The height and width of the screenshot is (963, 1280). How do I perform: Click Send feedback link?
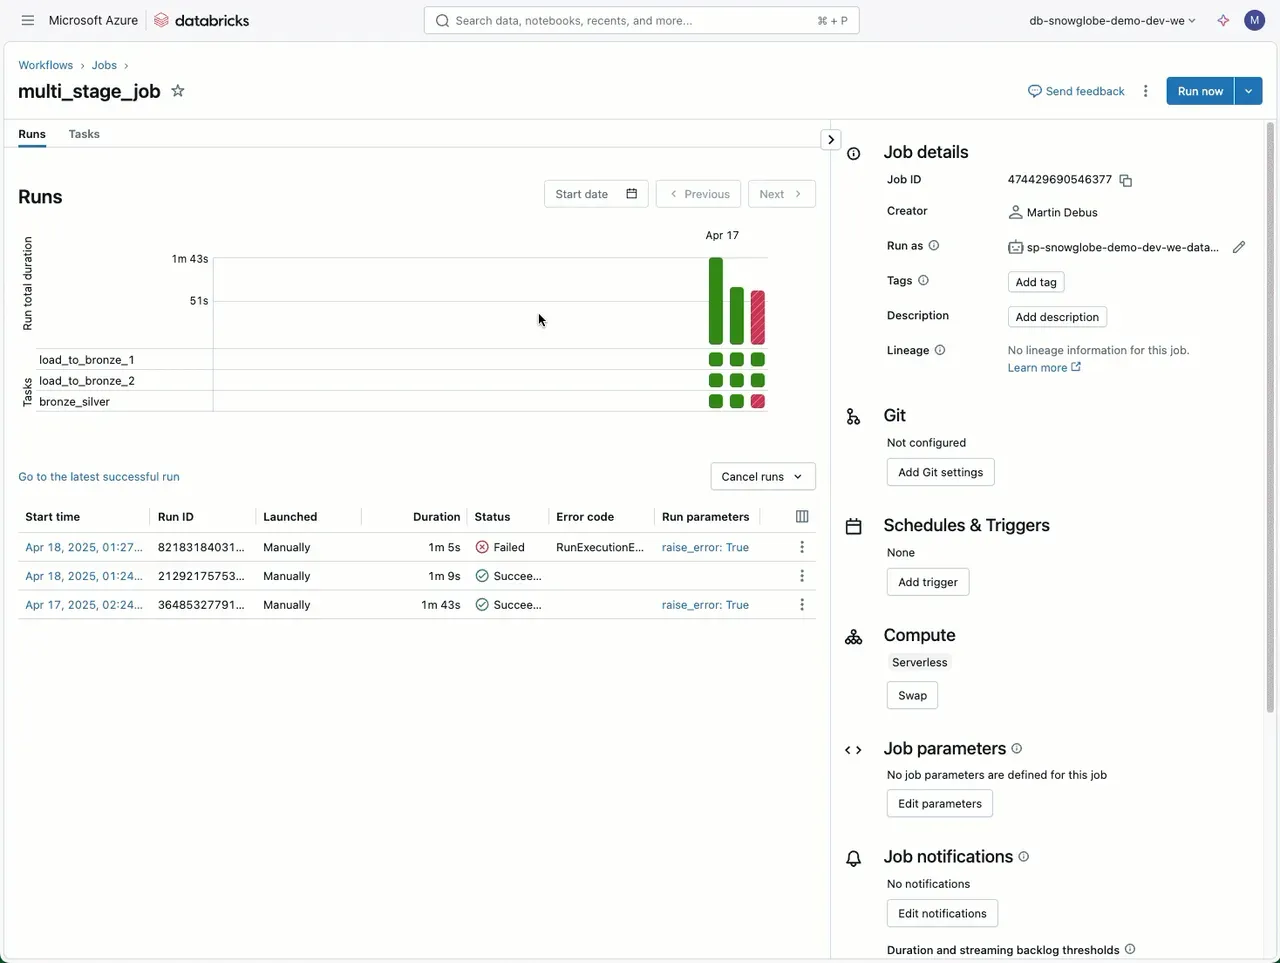pyautogui.click(x=1076, y=91)
